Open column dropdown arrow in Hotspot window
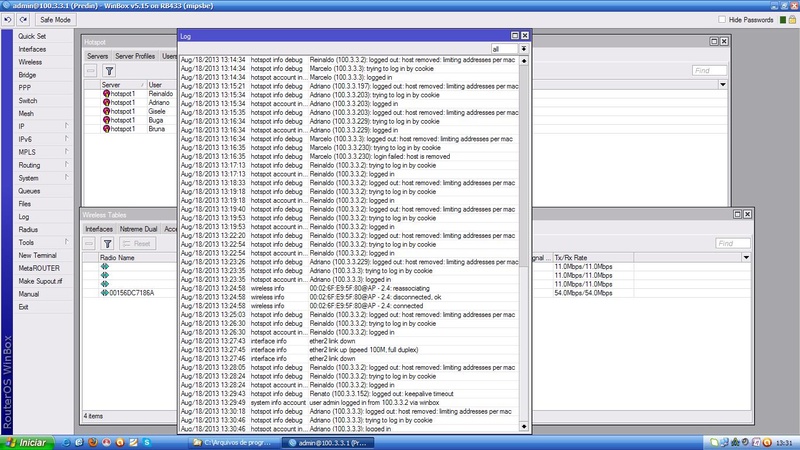Screen dimensions: 800x450 point(722,85)
